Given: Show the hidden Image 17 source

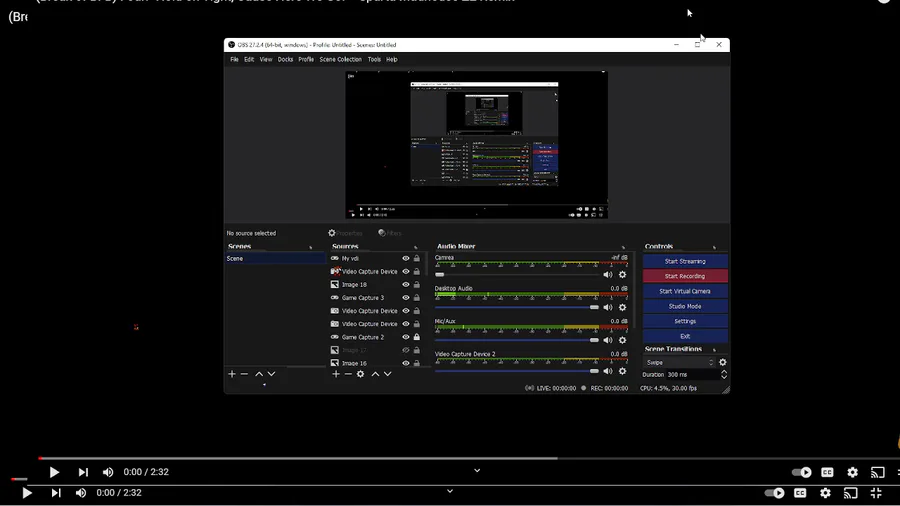Looking at the screenshot, I should [406, 350].
